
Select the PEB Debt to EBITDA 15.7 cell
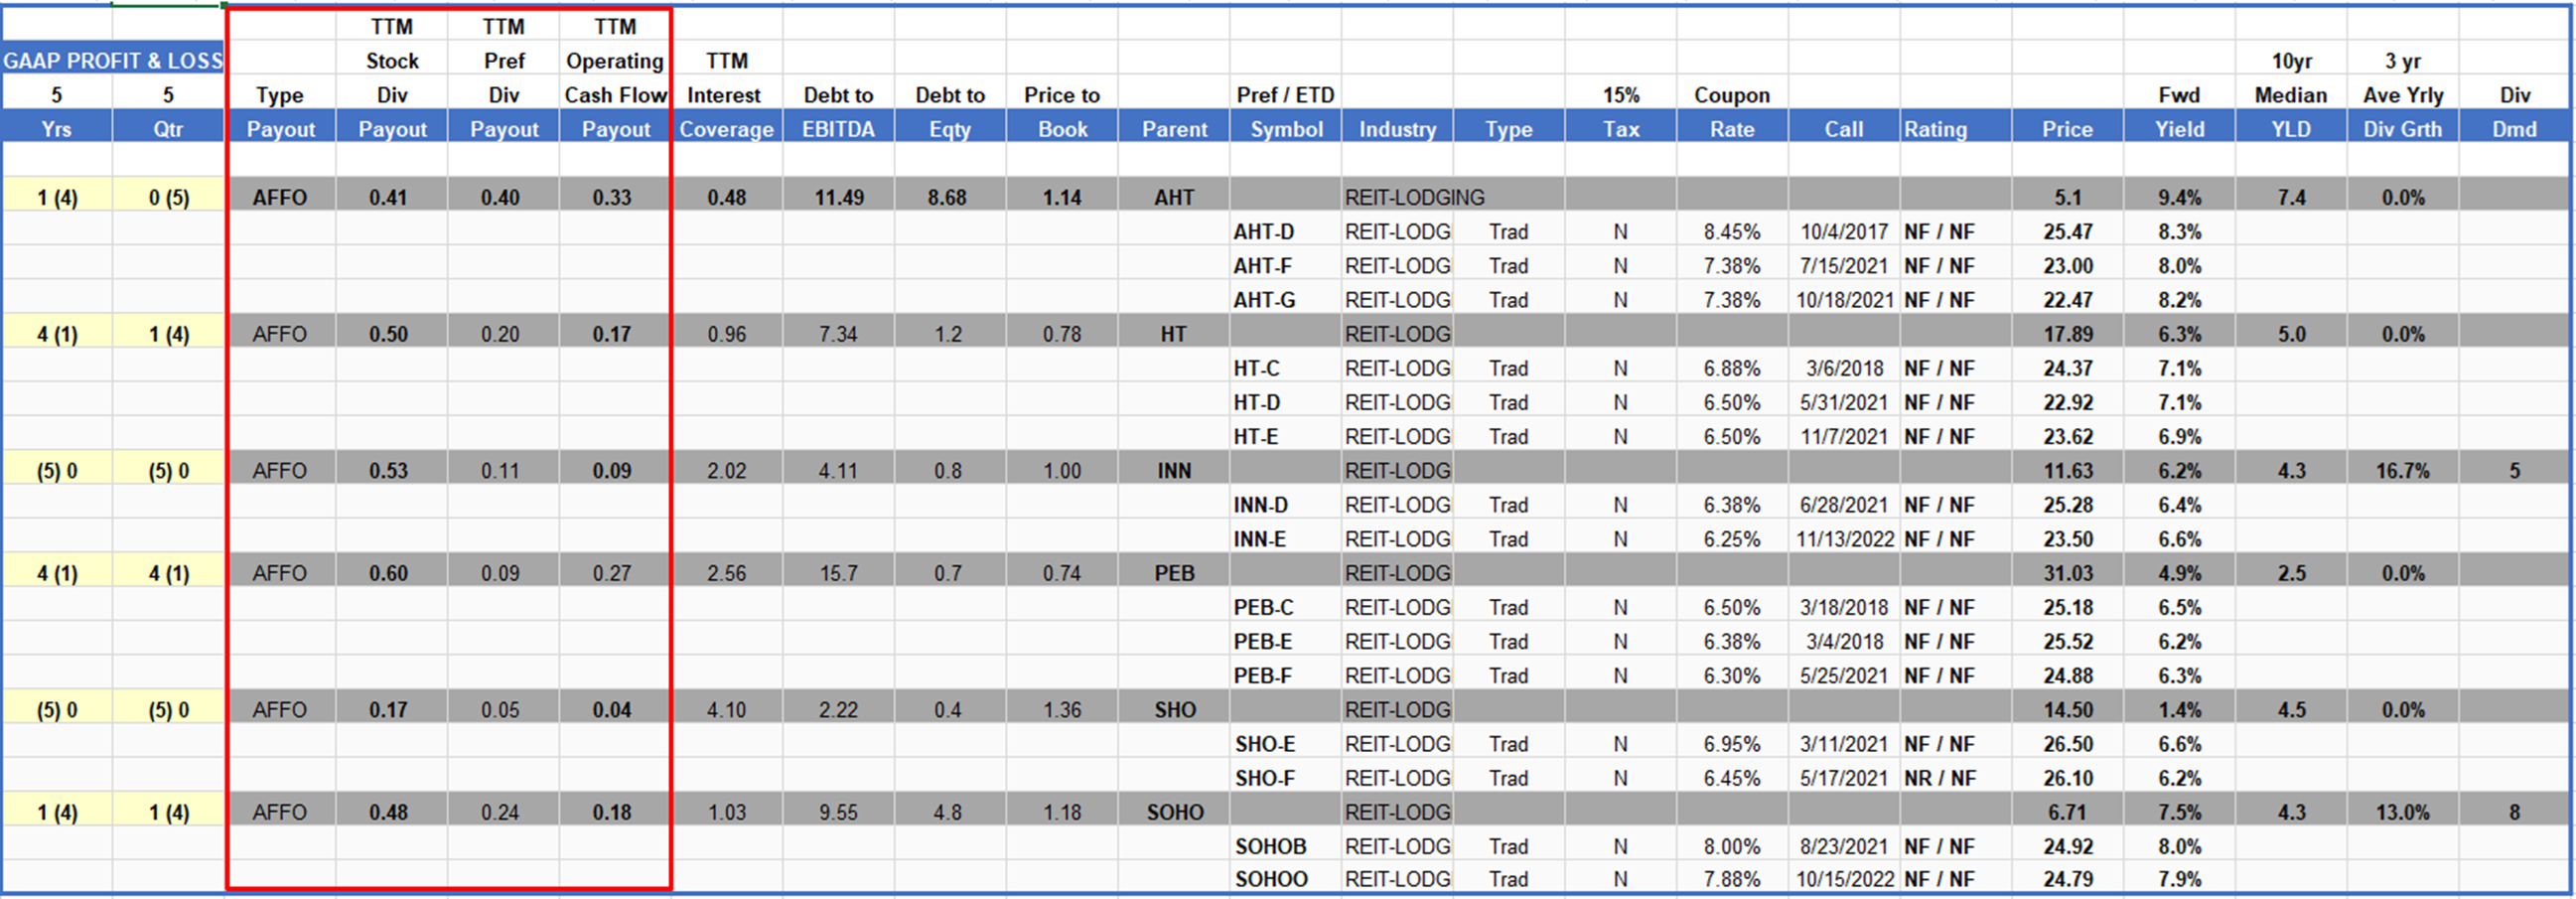click(838, 574)
